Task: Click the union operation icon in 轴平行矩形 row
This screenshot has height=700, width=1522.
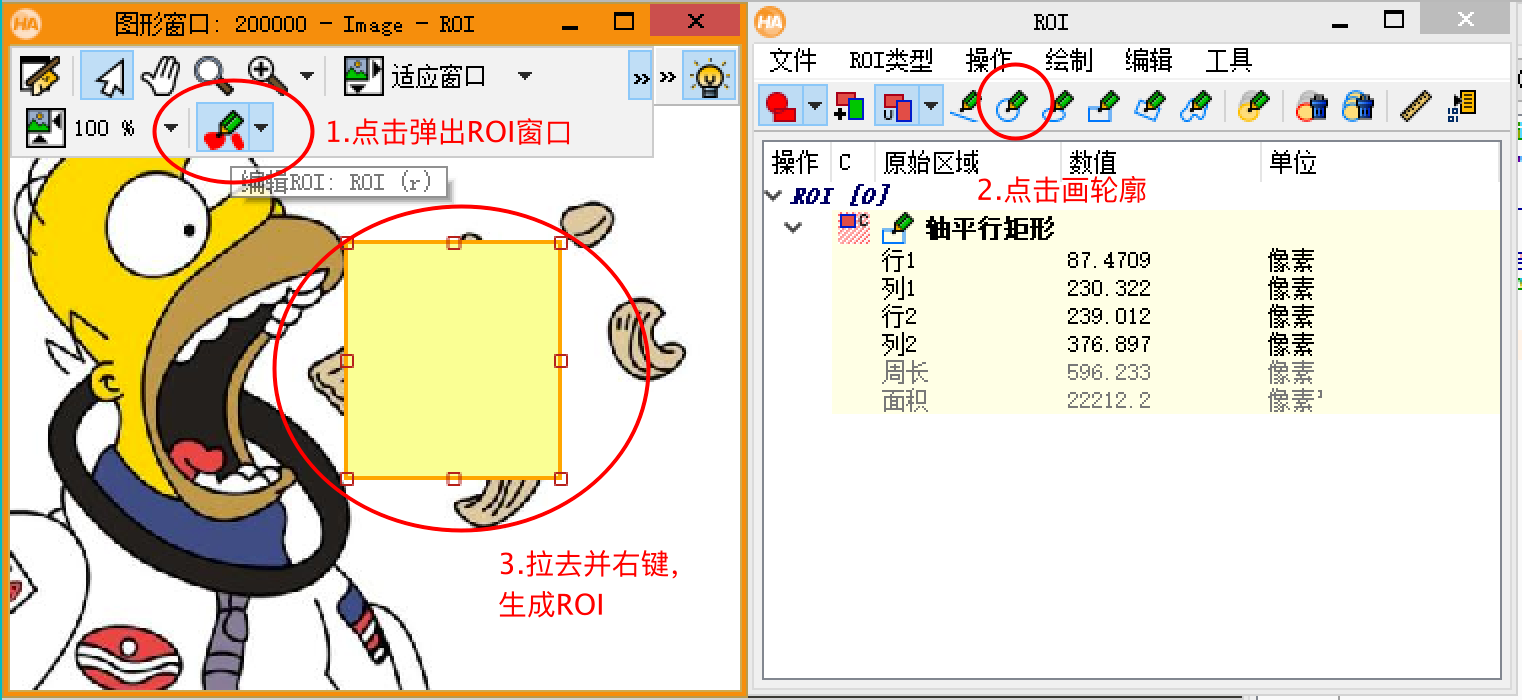Action: tap(853, 228)
